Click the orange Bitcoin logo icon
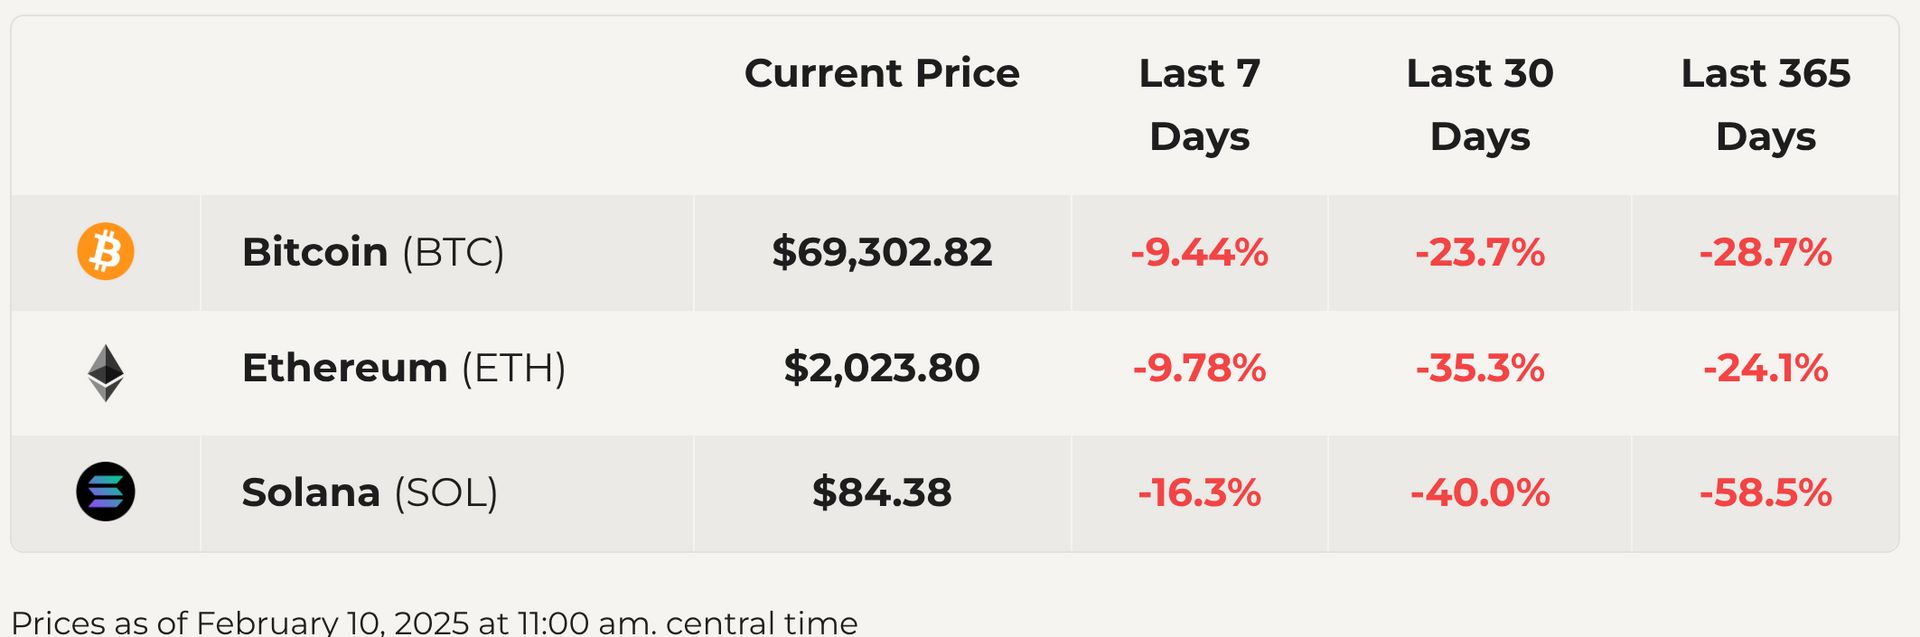 click(105, 251)
